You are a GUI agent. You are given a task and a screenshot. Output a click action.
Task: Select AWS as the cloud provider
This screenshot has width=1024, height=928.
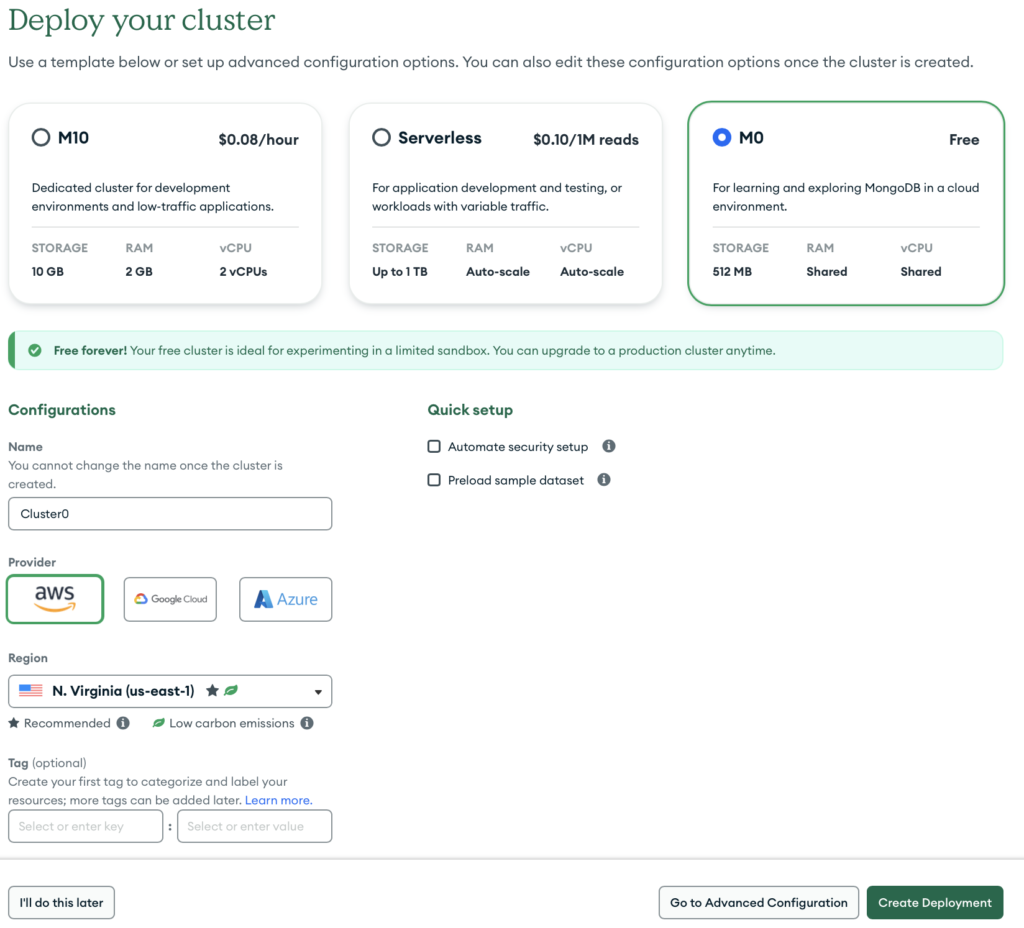point(55,599)
